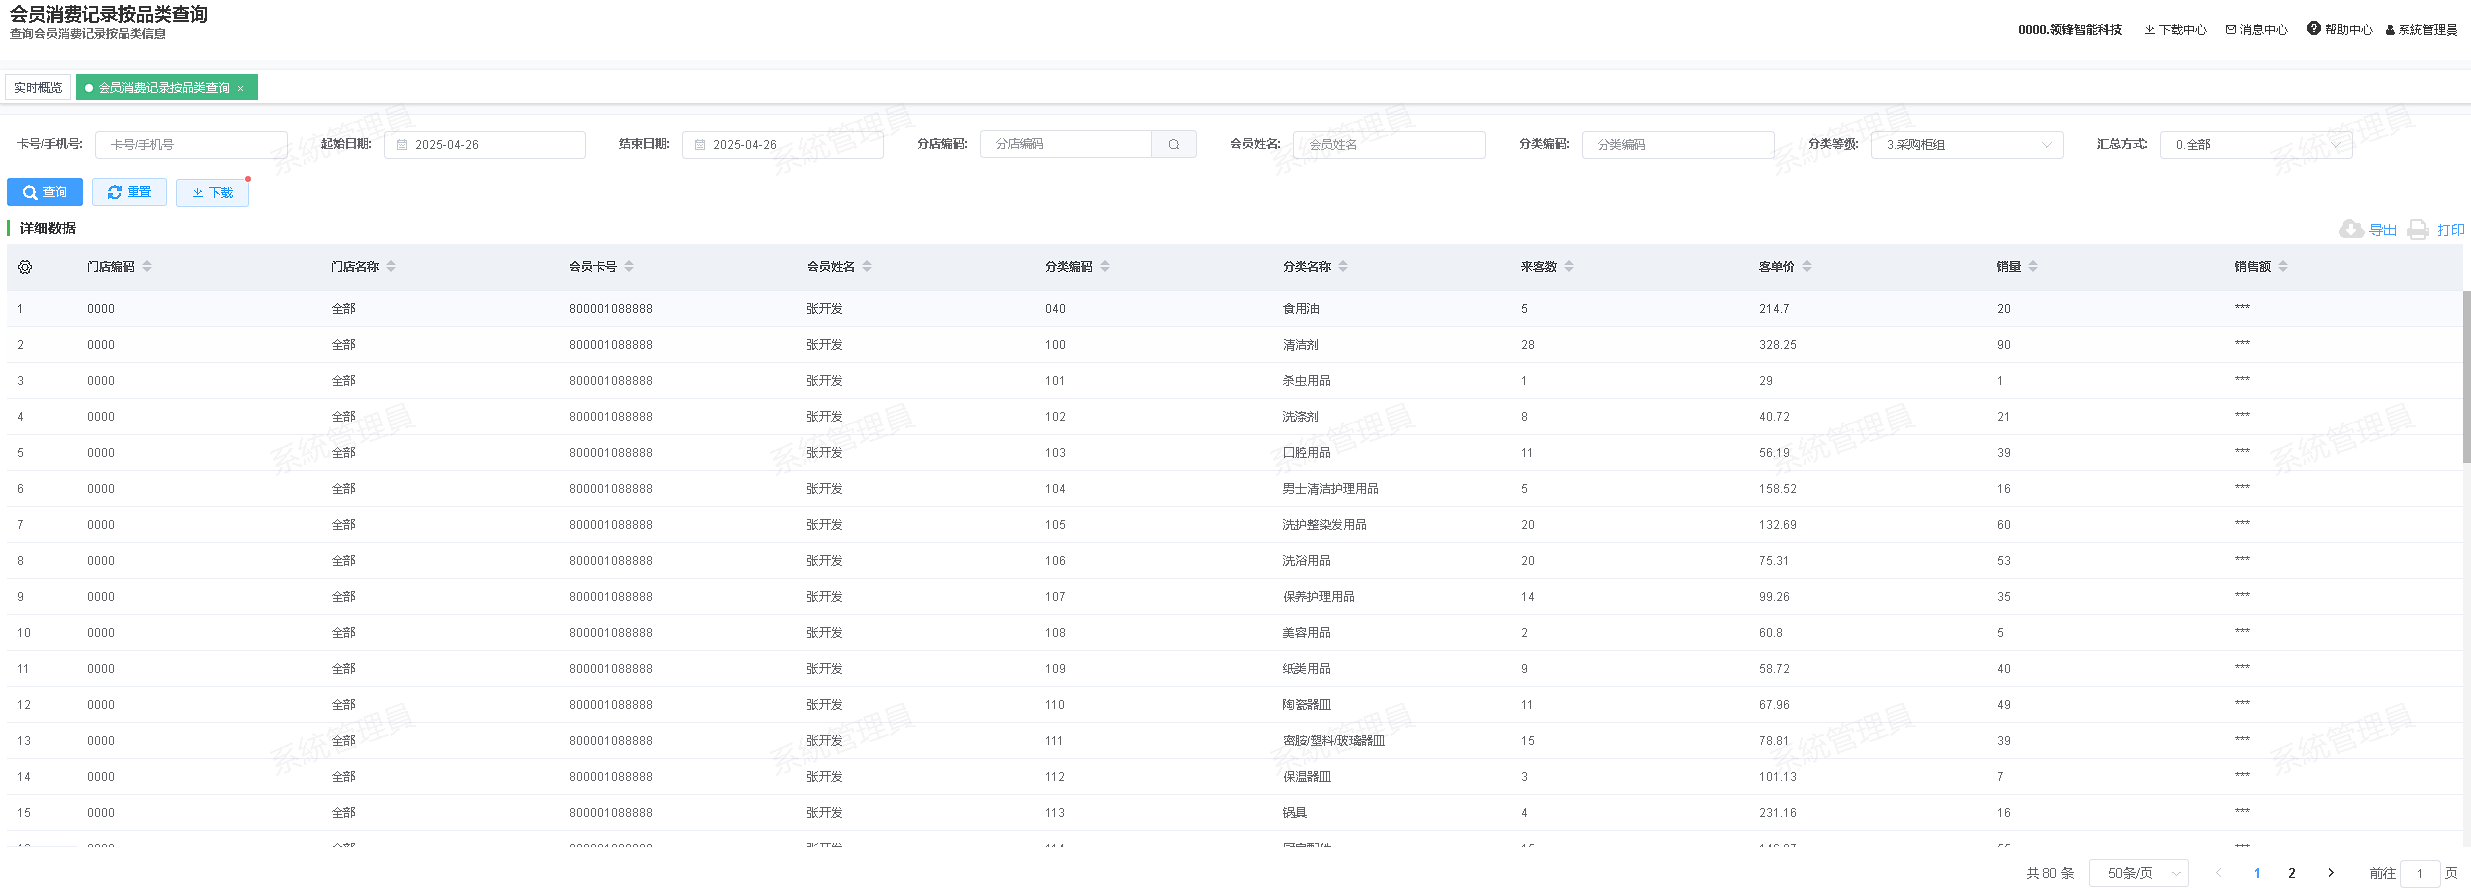This screenshot has height=894, width=2471.
Task: Click the 打印 printer icon
Action: [2418, 230]
